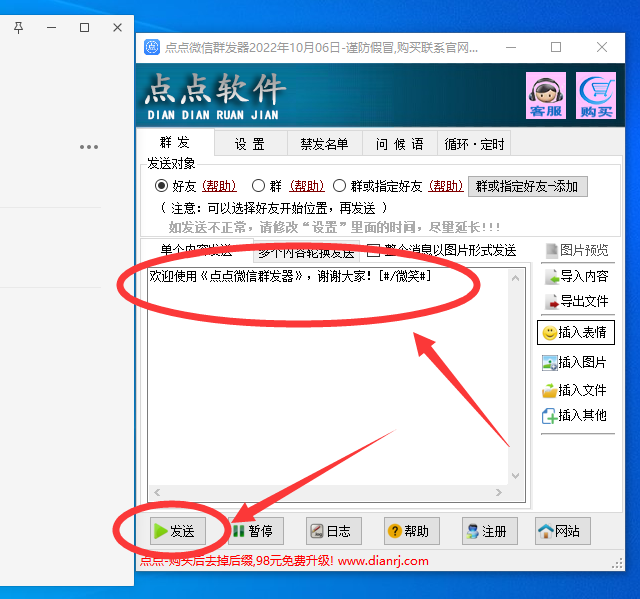
Task: Close the 点点微信群发器 window
Action: tap(602, 47)
